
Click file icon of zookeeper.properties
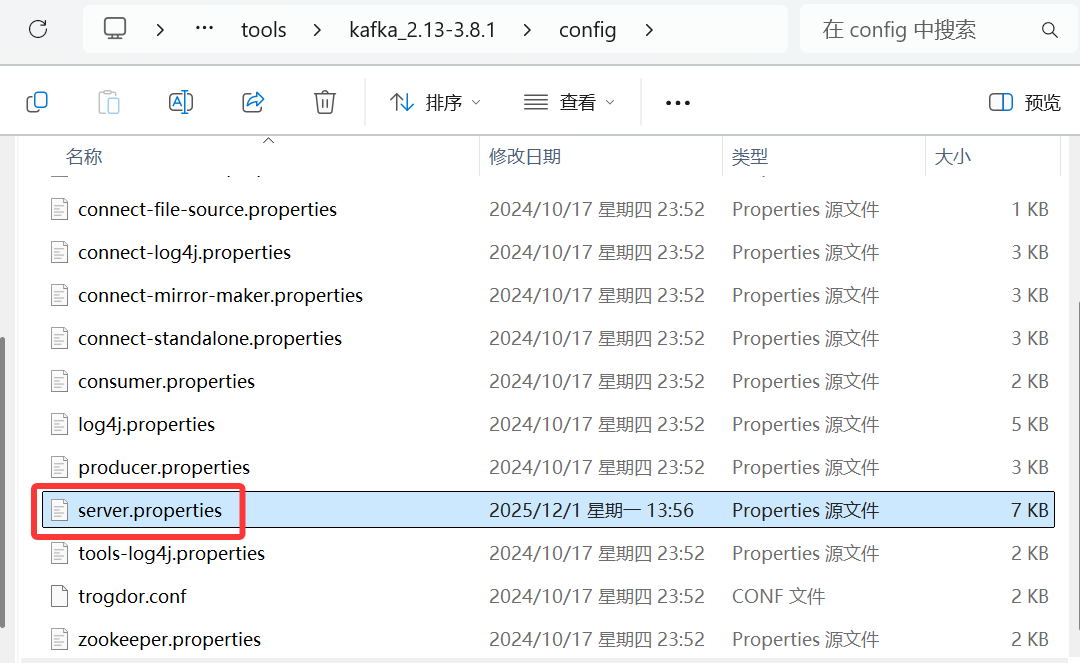click(x=60, y=640)
